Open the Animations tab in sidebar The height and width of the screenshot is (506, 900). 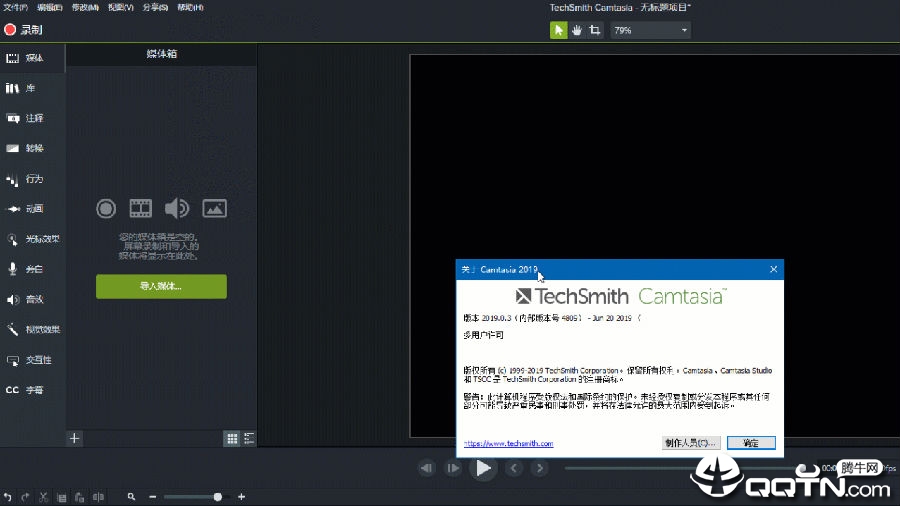(33, 209)
